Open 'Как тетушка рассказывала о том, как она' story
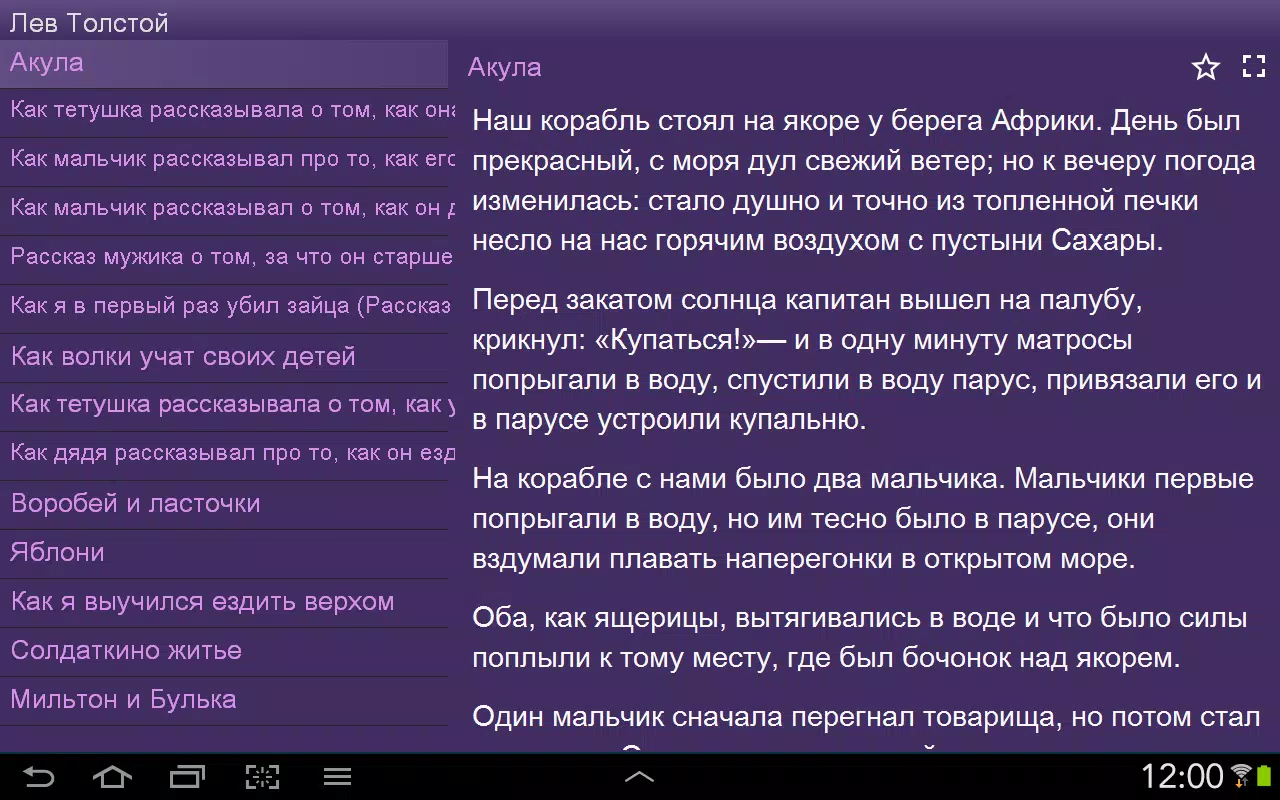 pyautogui.click(x=224, y=112)
